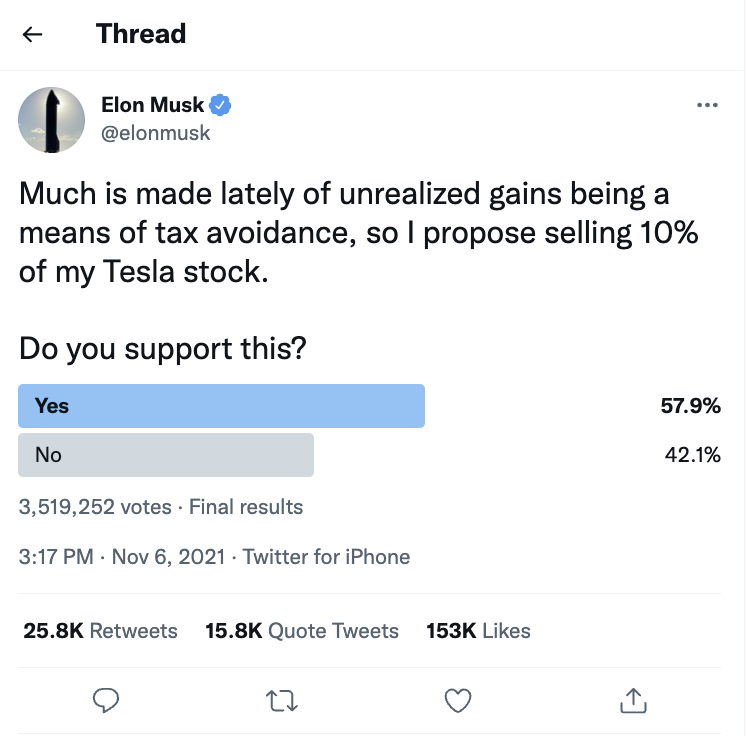Like the tweet with heart icon
This screenshot has width=746, height=736.
[458, 700]
